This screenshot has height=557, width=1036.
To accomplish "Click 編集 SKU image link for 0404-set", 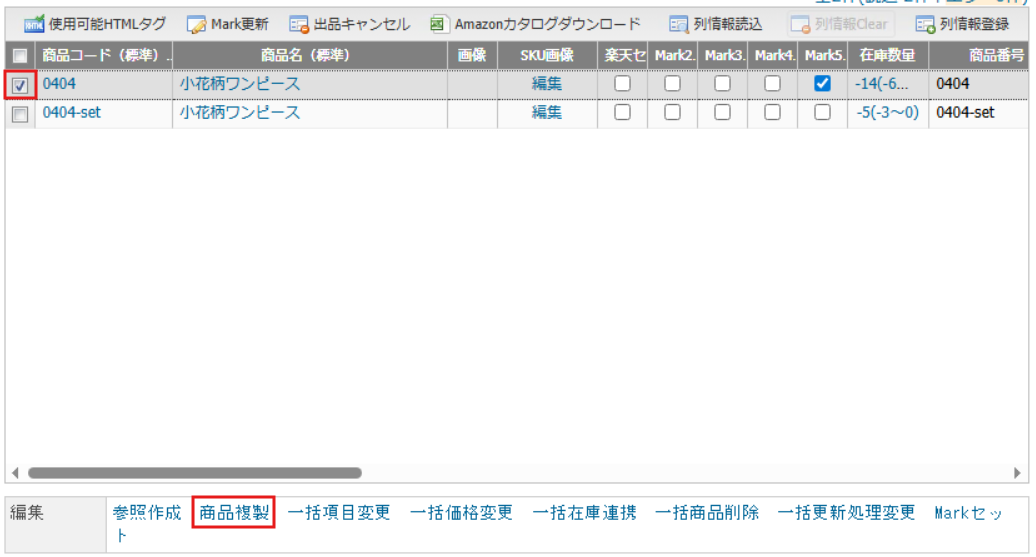I will (x=547, y=112).
